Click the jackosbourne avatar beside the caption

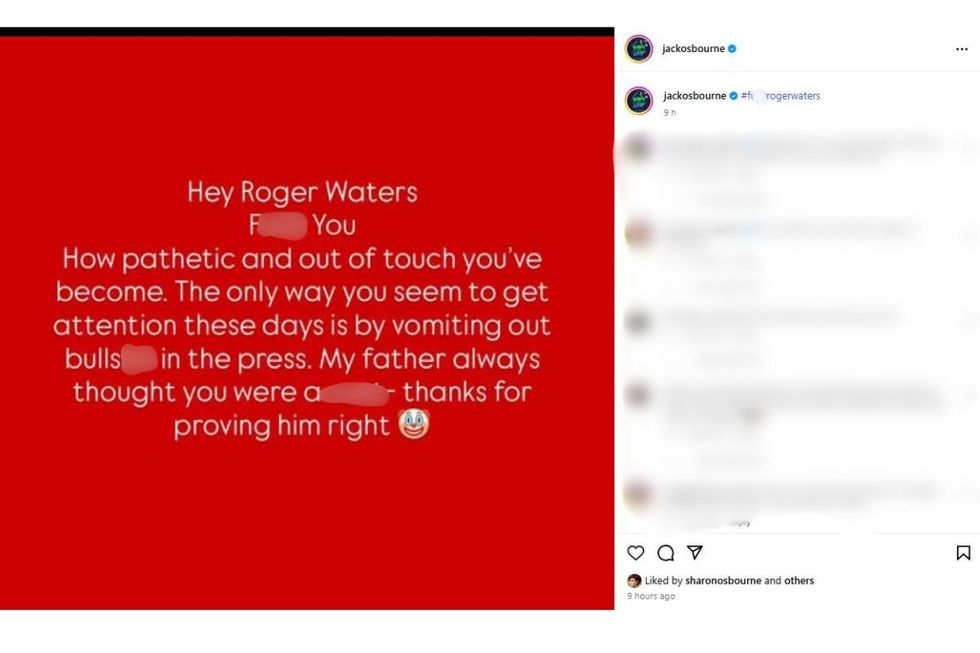click(x=639, y=101)
